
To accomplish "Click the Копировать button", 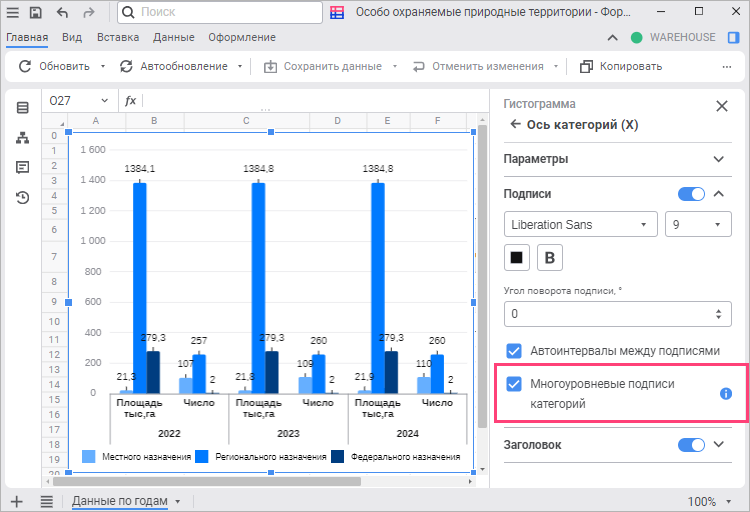I will click(x=621, y=67).
